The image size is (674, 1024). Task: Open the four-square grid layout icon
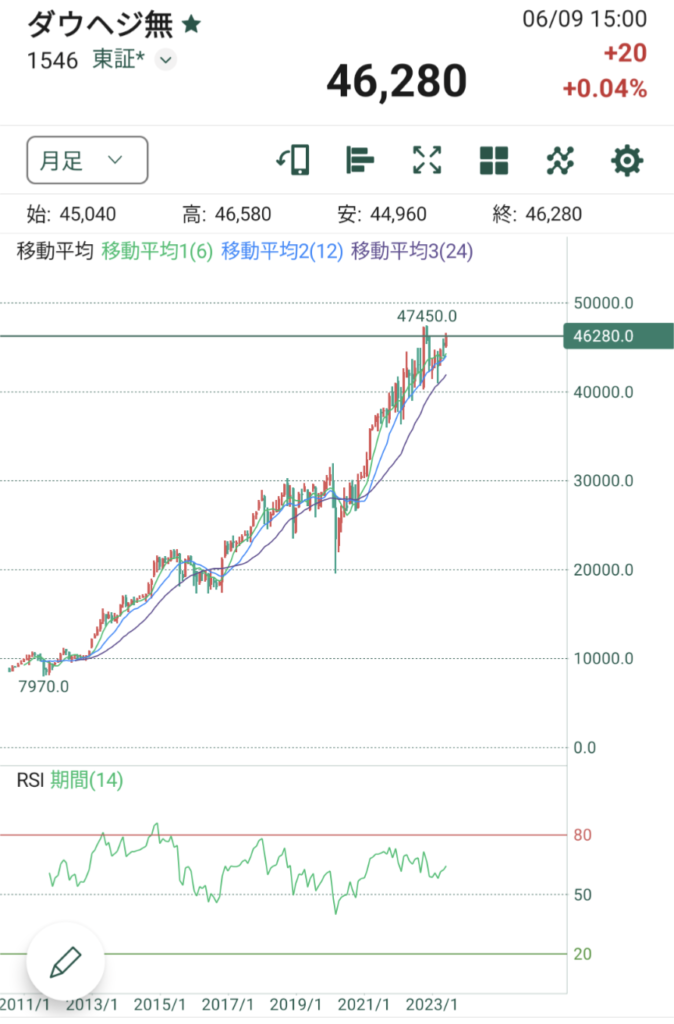point(494,160)
